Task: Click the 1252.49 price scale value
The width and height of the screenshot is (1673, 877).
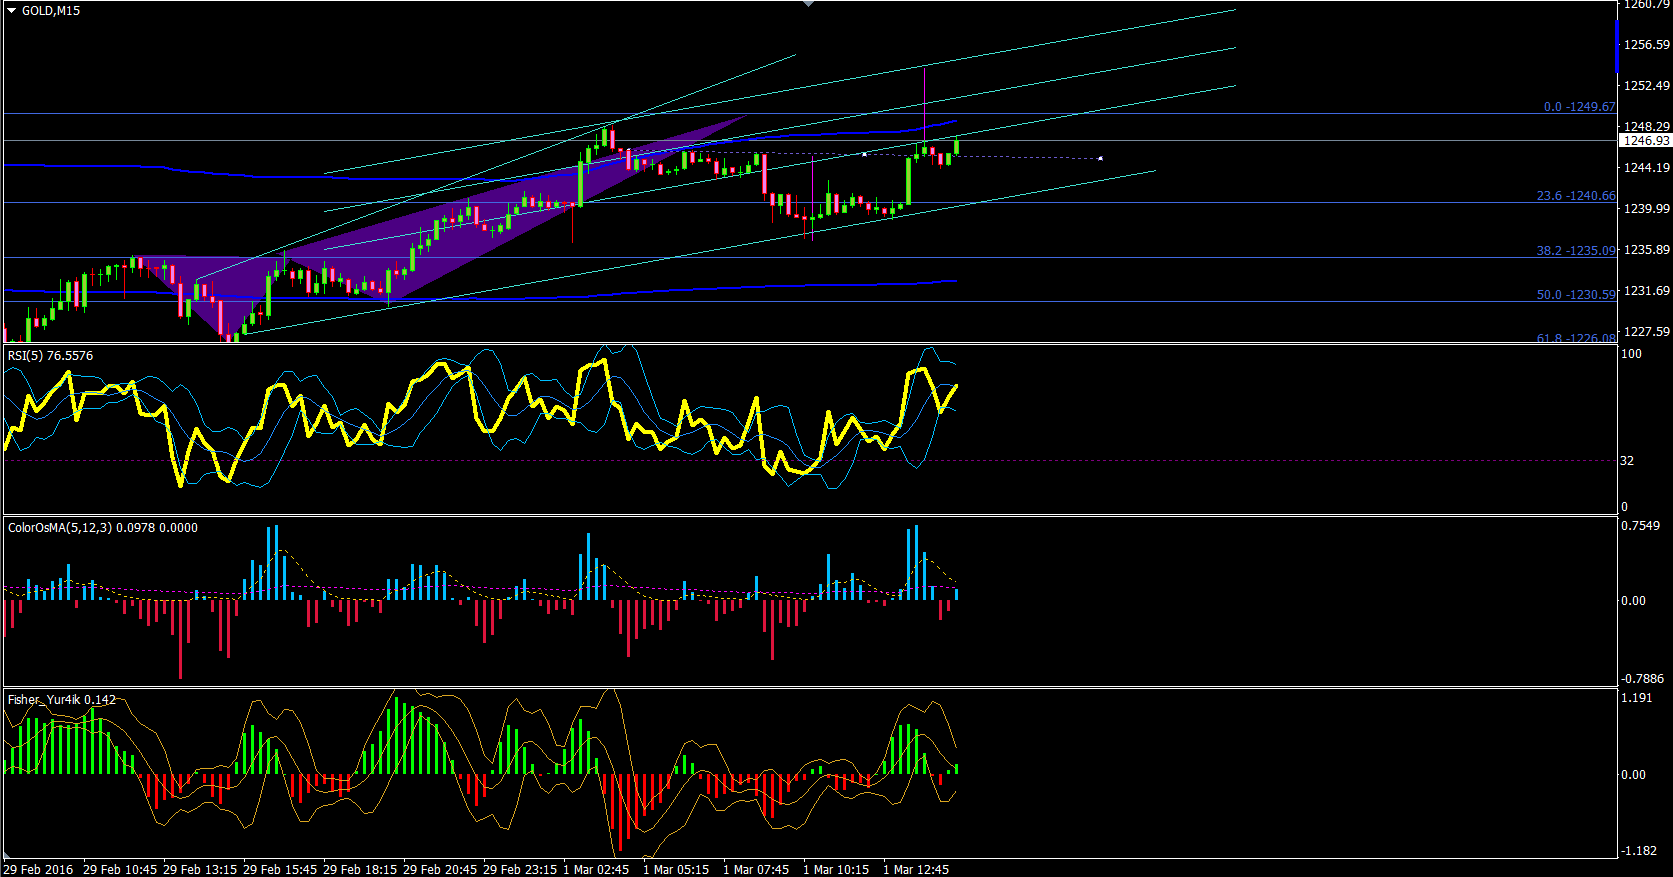Action: click(1647, 85)
